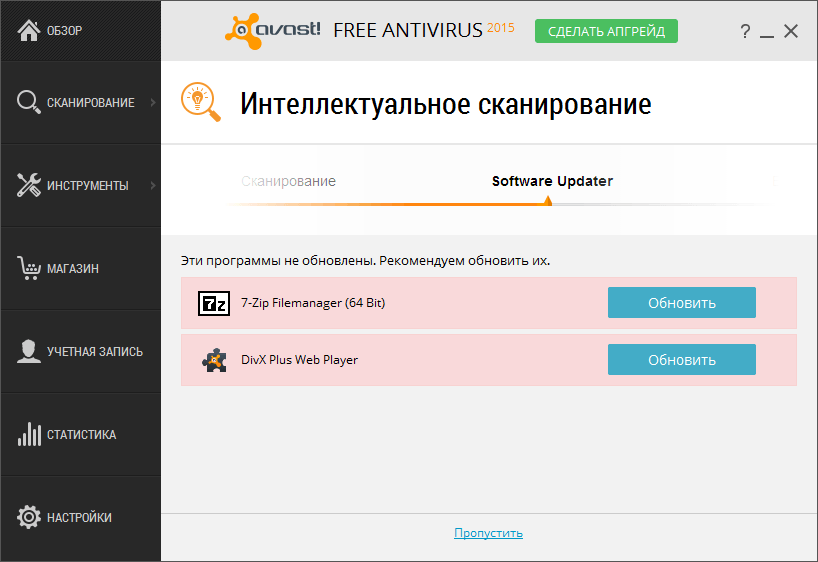Screen dimensions: 818x562
Task: Click the avast! logo
Action: [272, 31]
